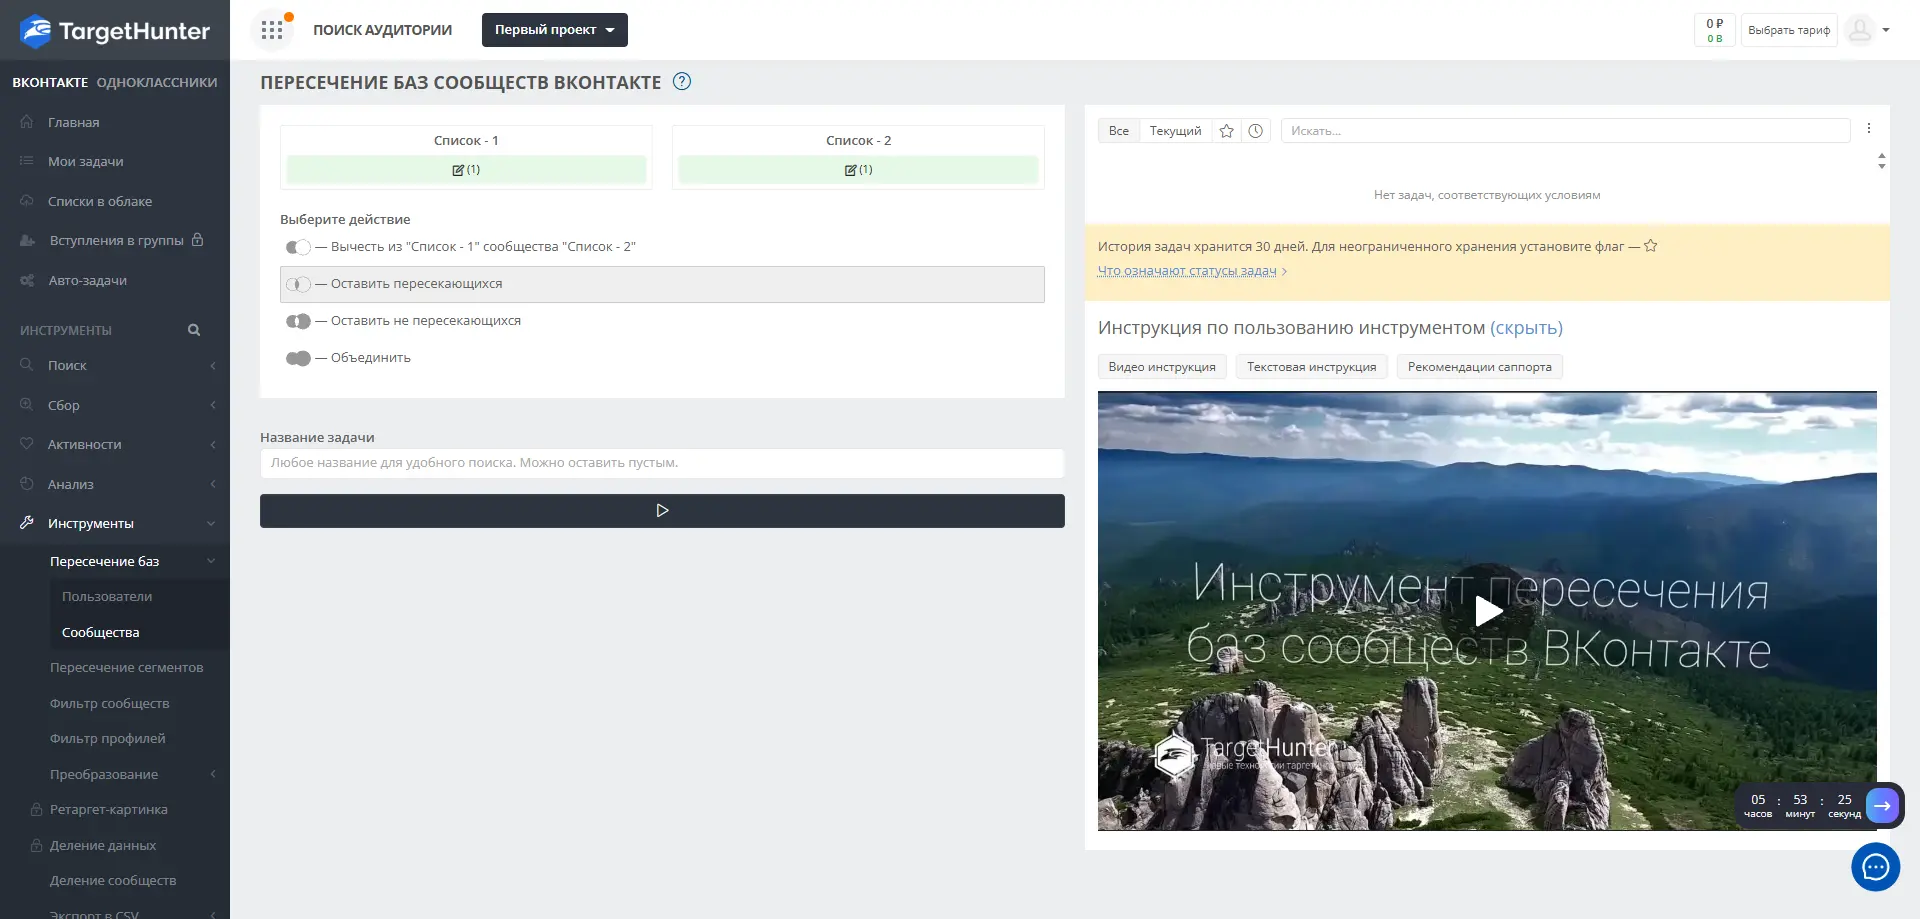
Task: Click the (скрыть) instruction link
Action: 1526,328
